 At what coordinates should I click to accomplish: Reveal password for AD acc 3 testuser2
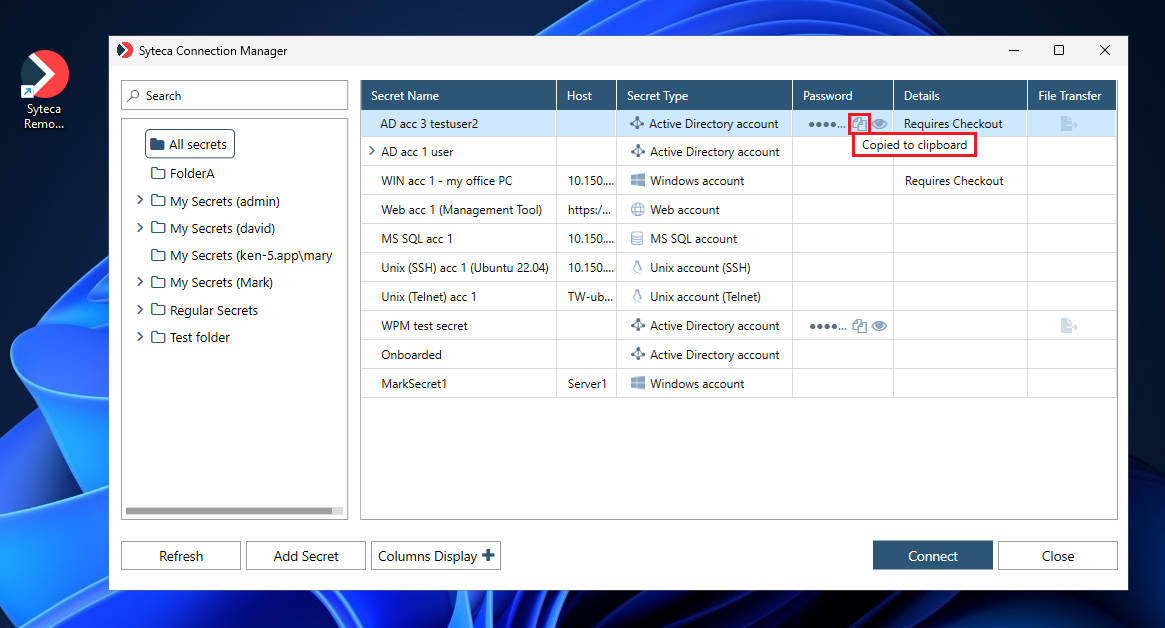pos(879,124)
